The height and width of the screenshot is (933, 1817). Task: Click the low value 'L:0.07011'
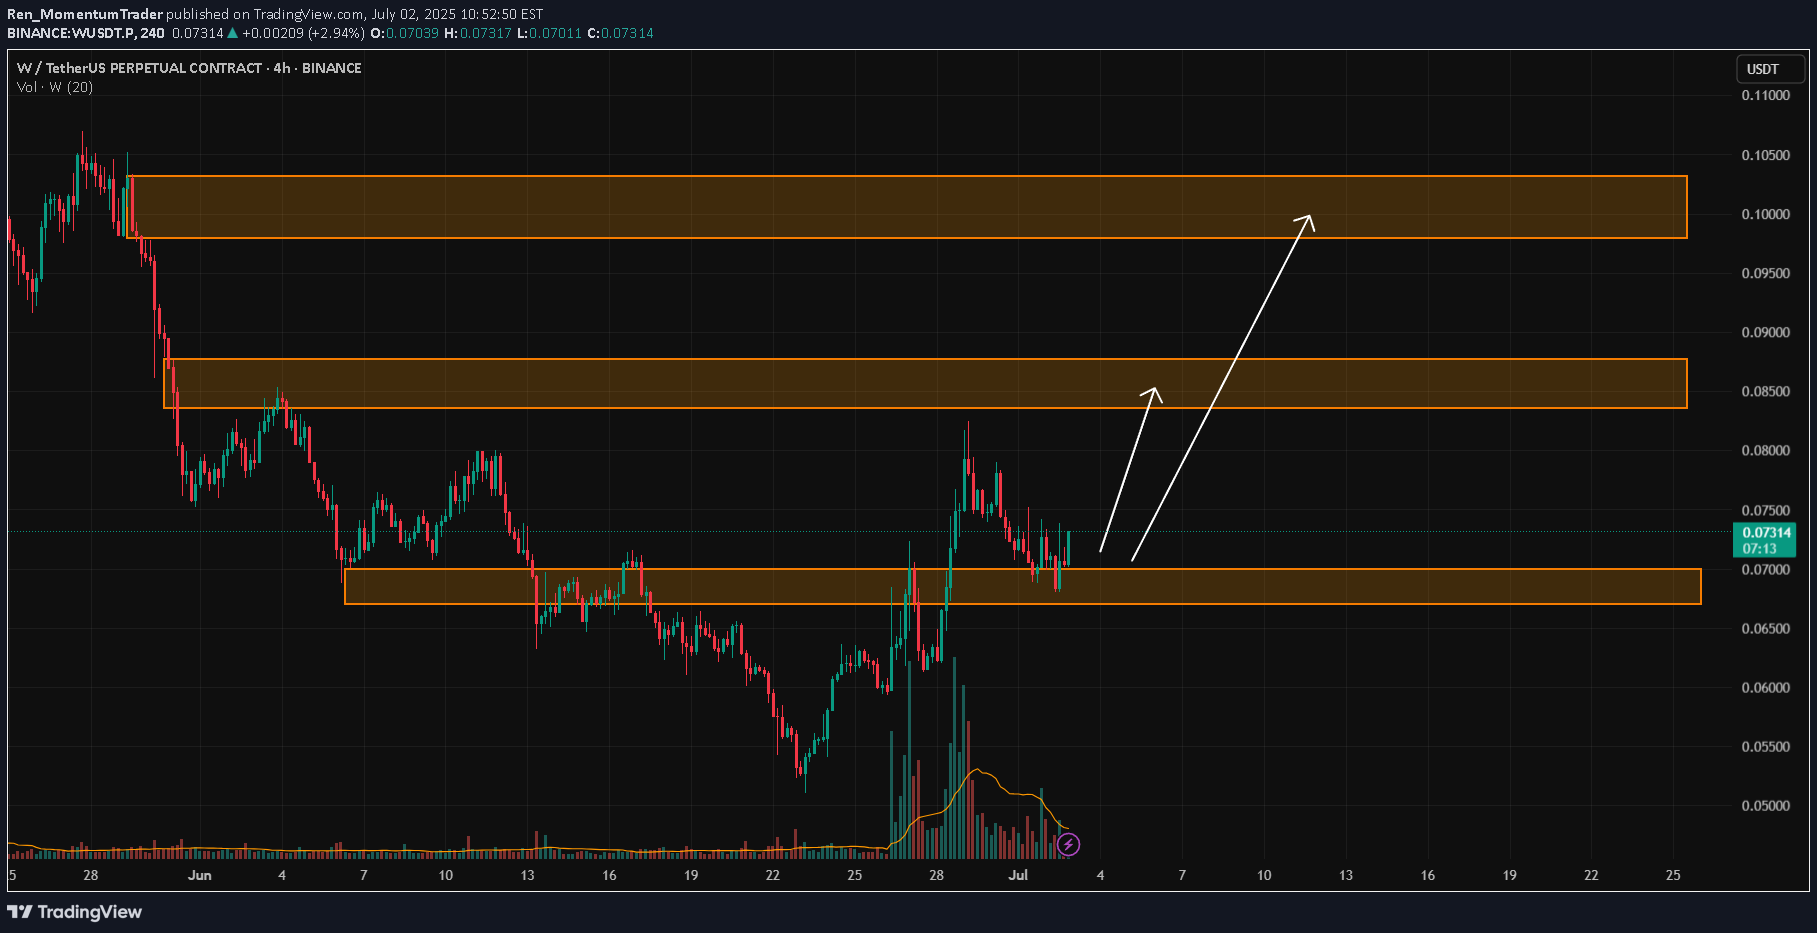click(x=549, y=33)
